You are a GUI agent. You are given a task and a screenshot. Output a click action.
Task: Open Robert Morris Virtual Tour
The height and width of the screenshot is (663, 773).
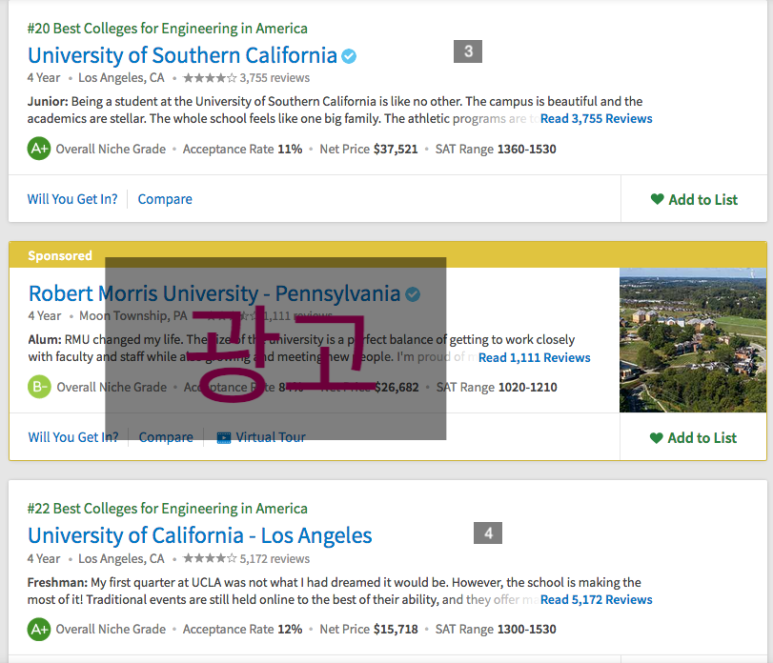pyautogui.click(x=261, y=437)
